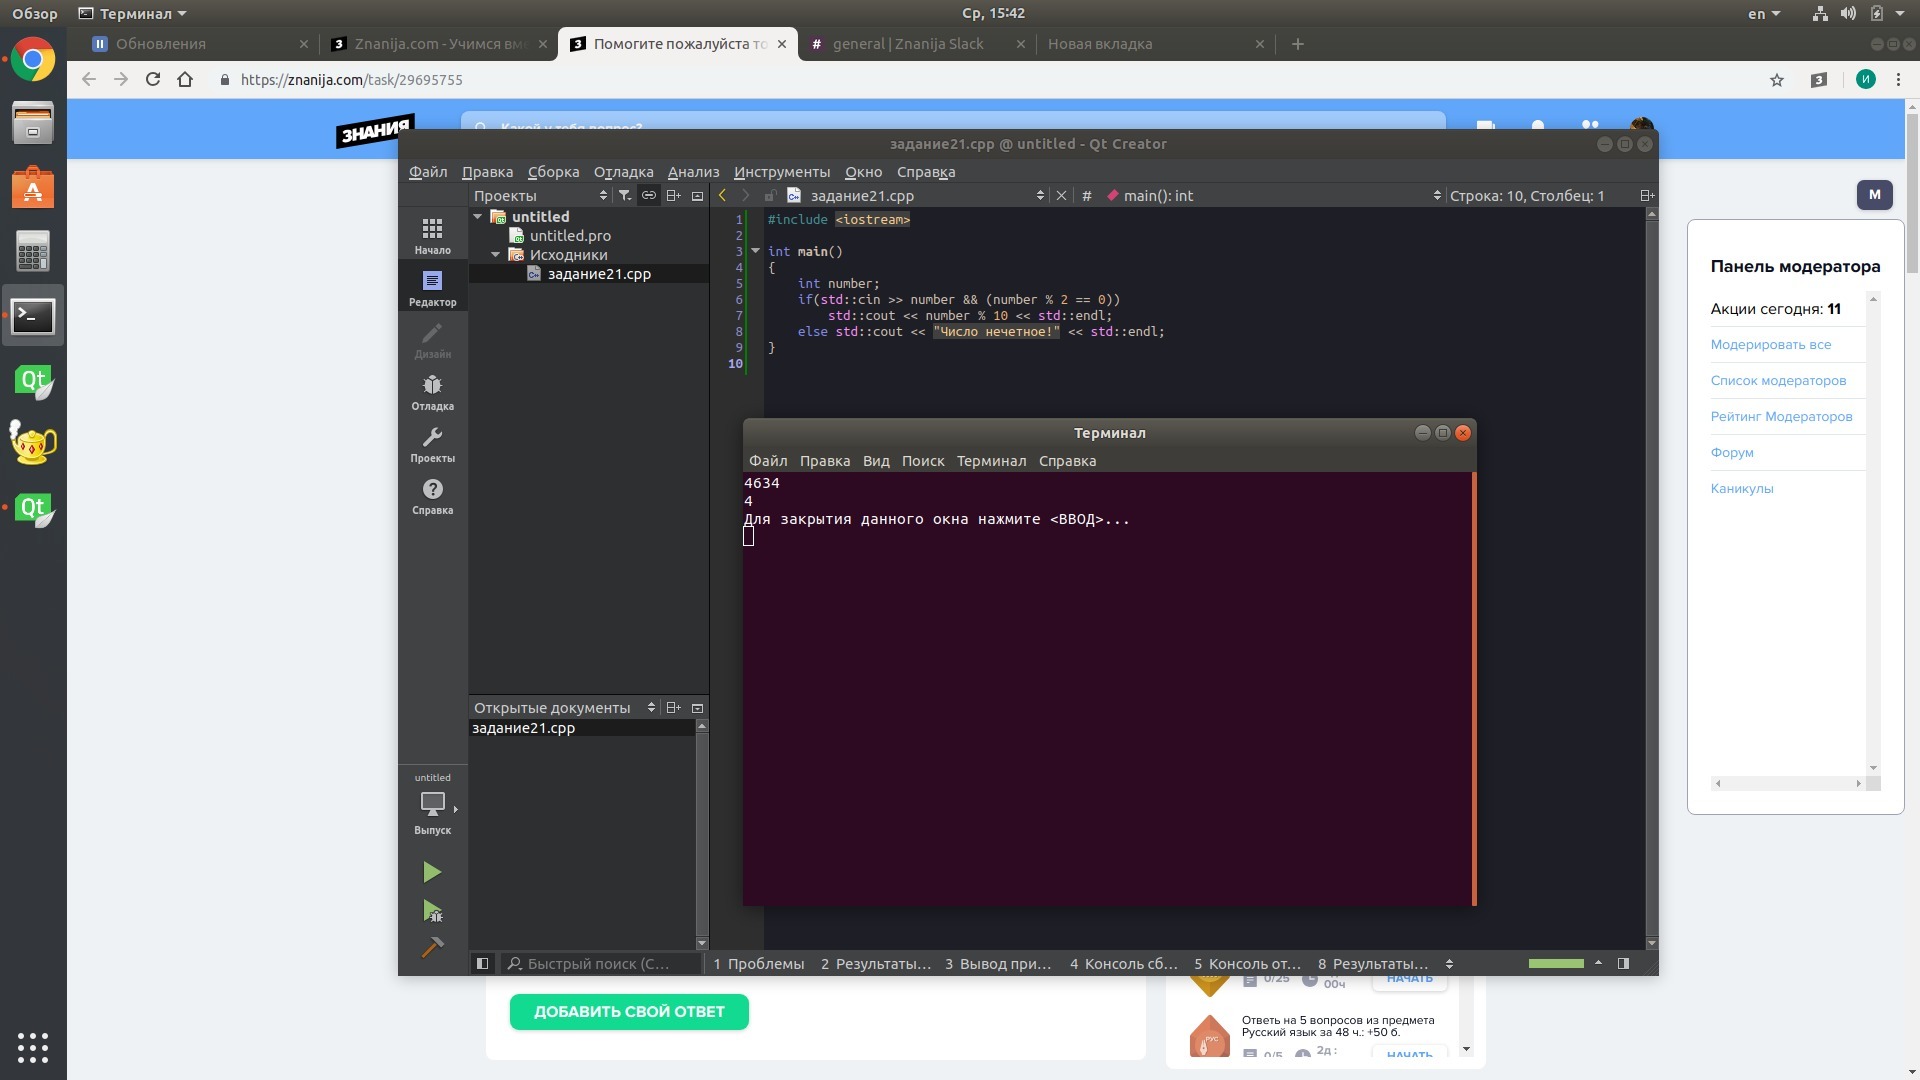This screenshot has height=1080, width=1920.
Task: Toggle the right sidebar button in status bar
Action: [1623, 964]
